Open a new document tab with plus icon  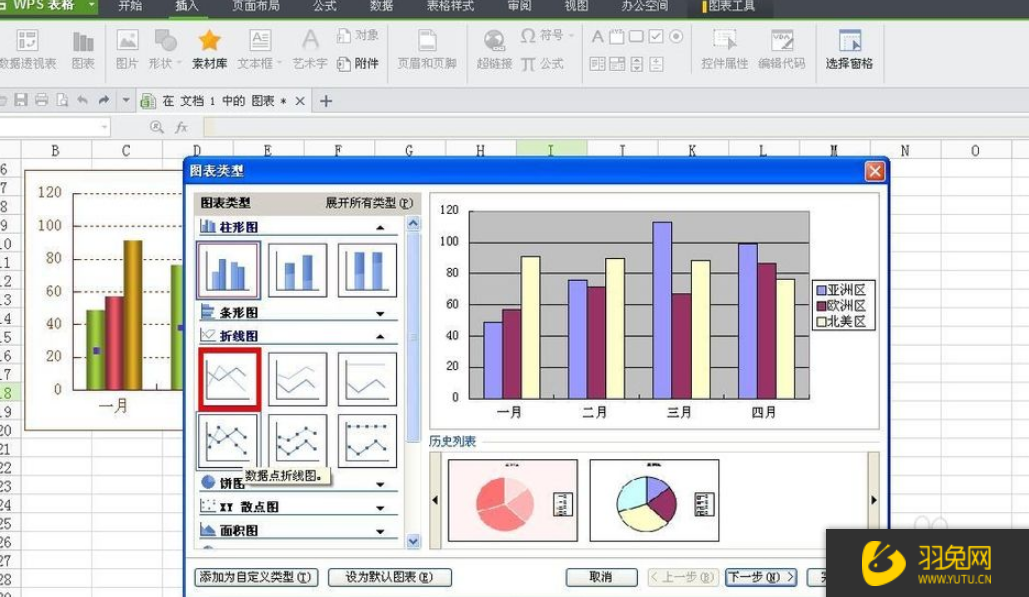coord(326,101)
